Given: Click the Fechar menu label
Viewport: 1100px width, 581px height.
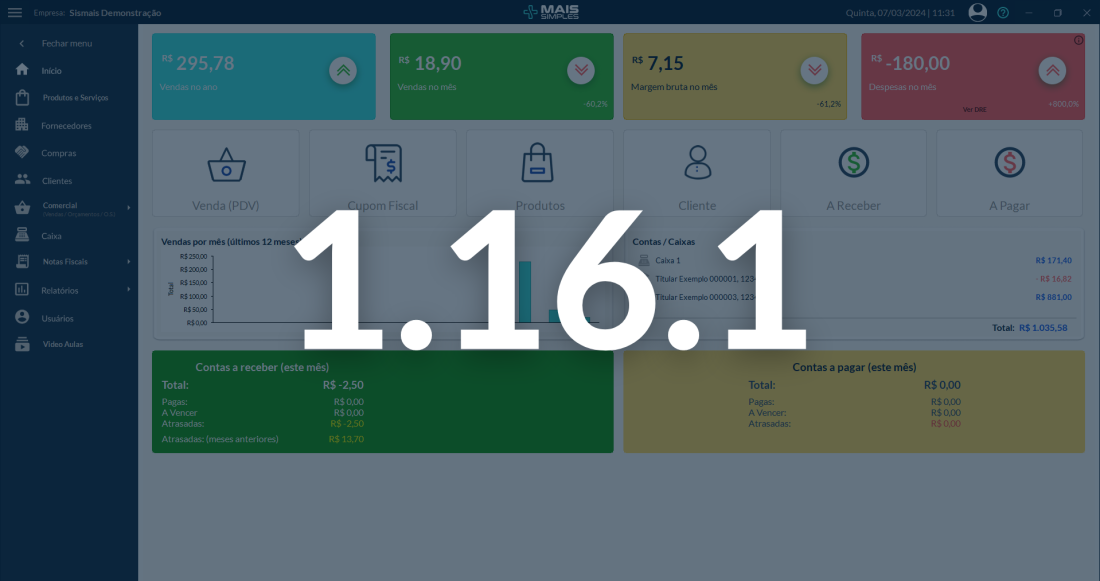Looking at the screenshot, I should point(67,44).
